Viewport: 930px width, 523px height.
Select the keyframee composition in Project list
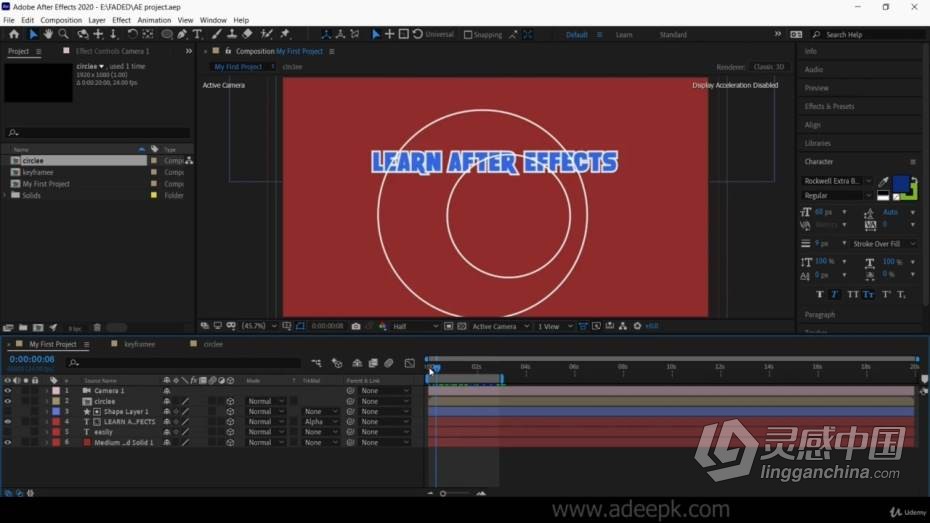(37, 172)
